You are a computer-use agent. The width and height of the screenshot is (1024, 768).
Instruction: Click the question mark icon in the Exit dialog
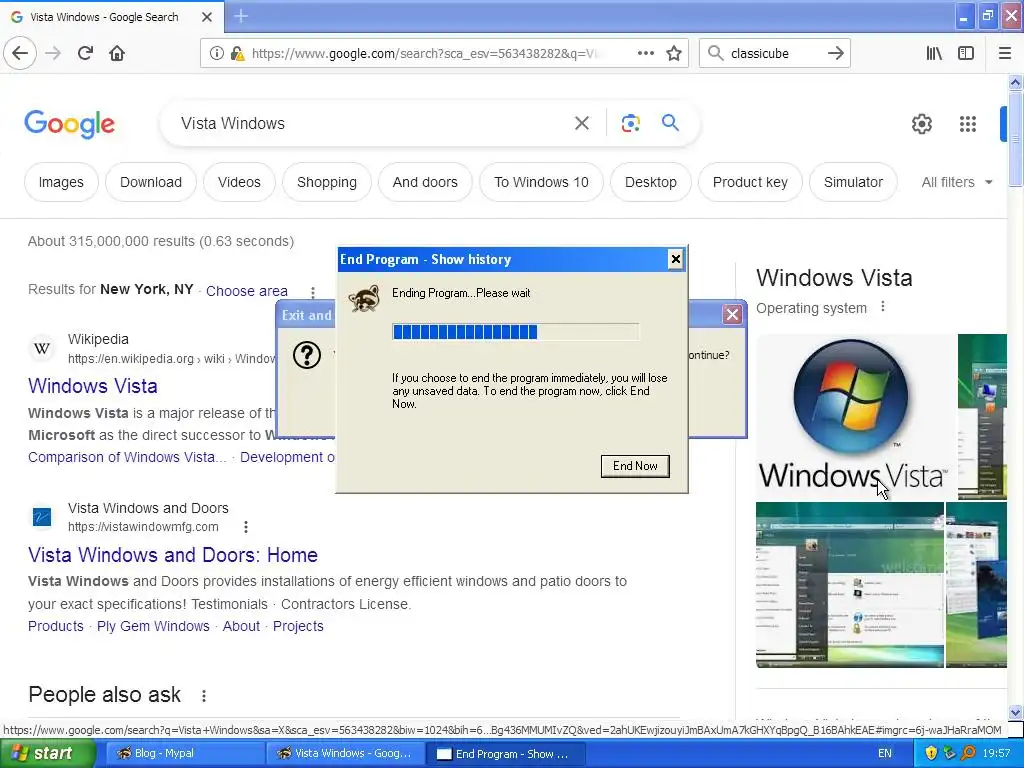pos(306,355)
